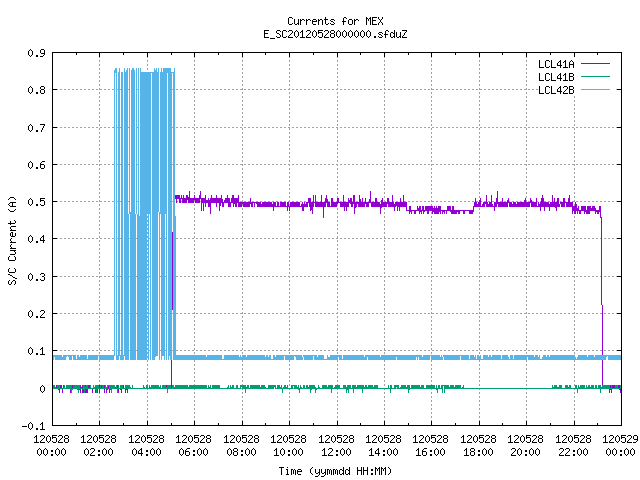Screen dimensions: 640x480
Task: Click the green LCL41B legend line sample
Action: pos(596,76)
